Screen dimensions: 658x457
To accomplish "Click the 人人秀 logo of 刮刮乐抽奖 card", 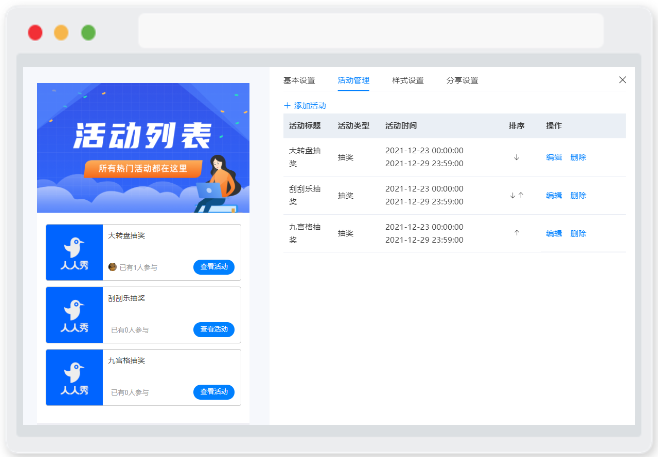I will pyautogui.click(x=74, y=315).
